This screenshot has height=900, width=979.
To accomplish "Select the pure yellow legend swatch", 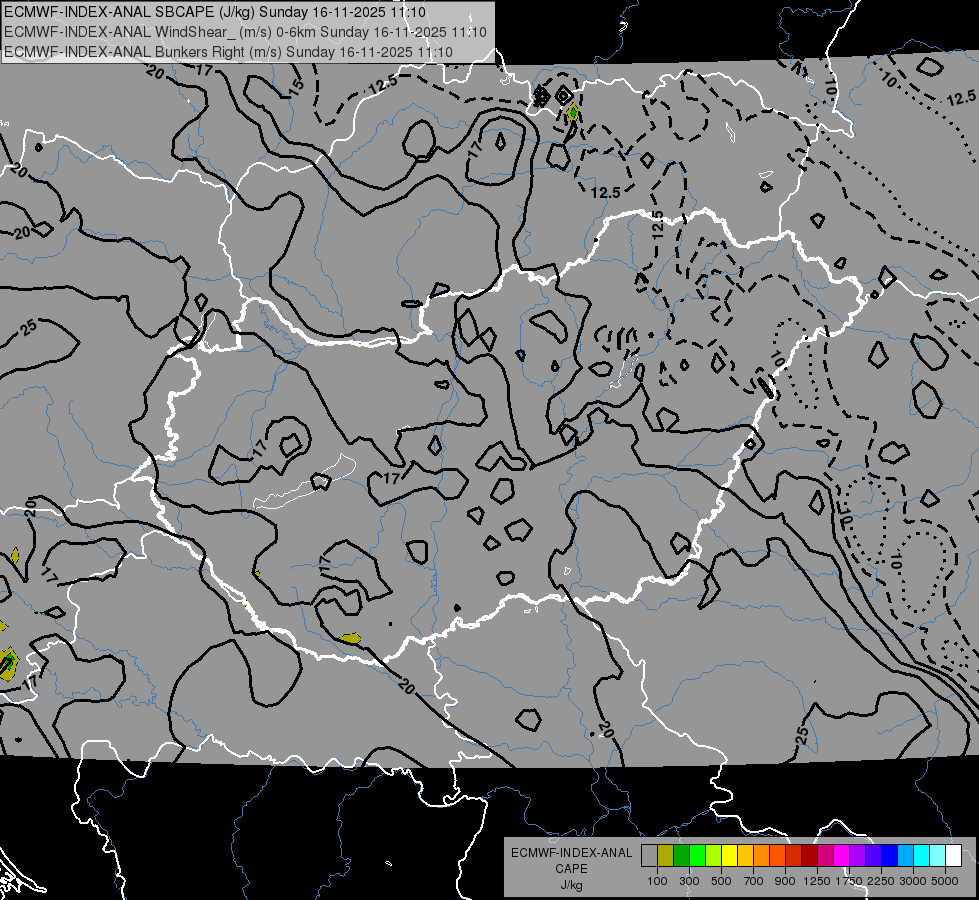I will click(x=729, y=856).
